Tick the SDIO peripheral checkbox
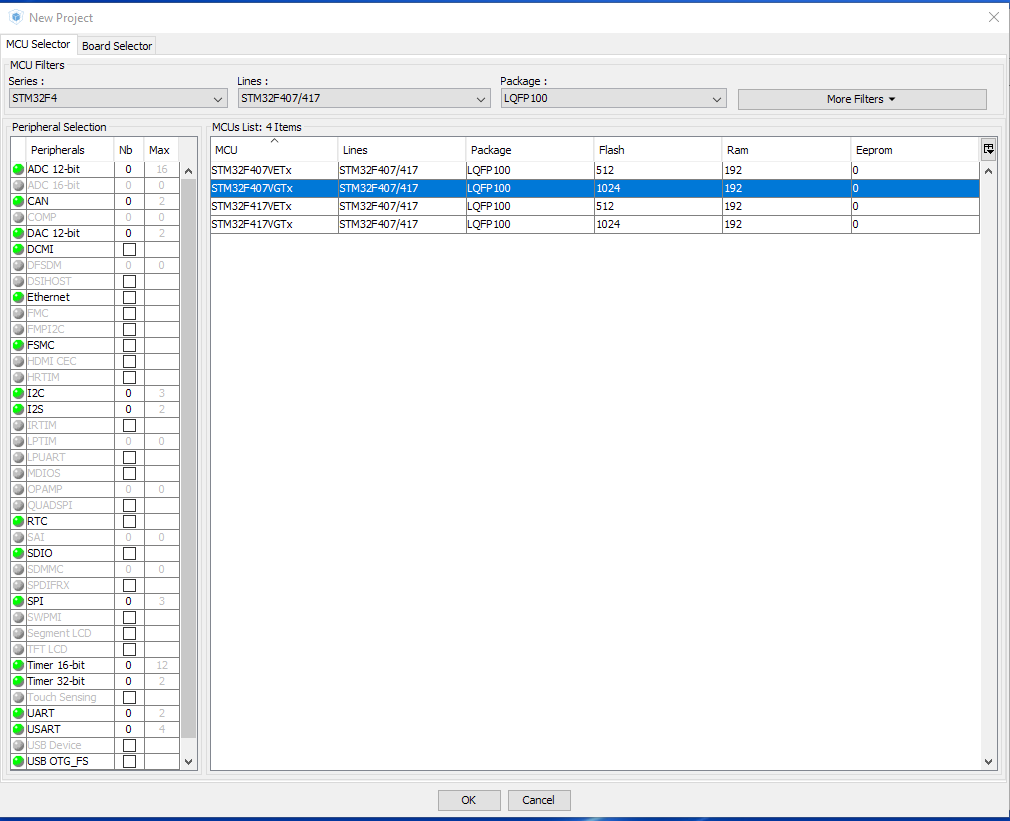This screenshot has height=821, width=1010. pos(129,553)
